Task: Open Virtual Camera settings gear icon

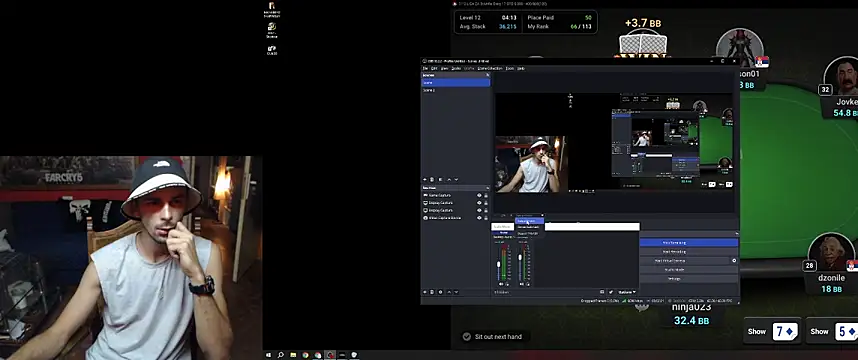Action: 734,260
